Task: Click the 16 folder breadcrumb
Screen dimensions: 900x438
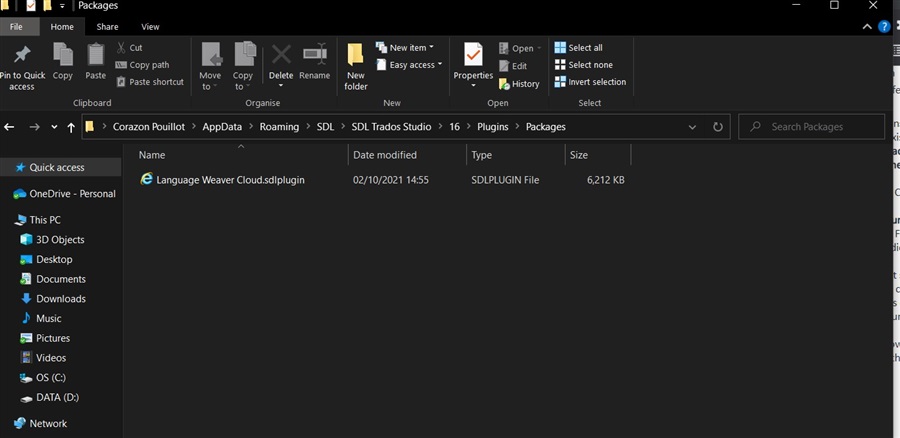Action: [x=455, y=127]
